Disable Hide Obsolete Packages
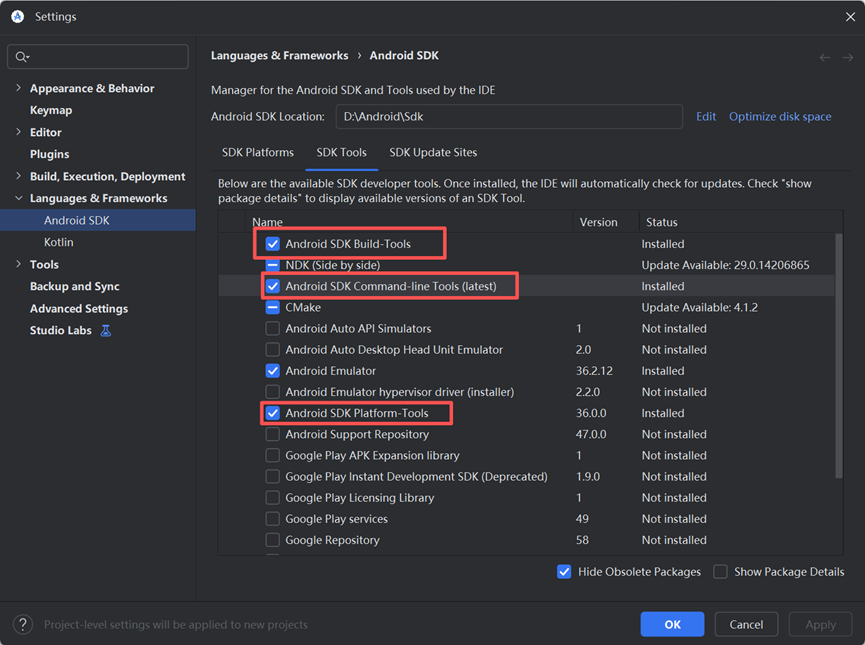This screenshot has width=865, height=645. [x=564, y=572]
